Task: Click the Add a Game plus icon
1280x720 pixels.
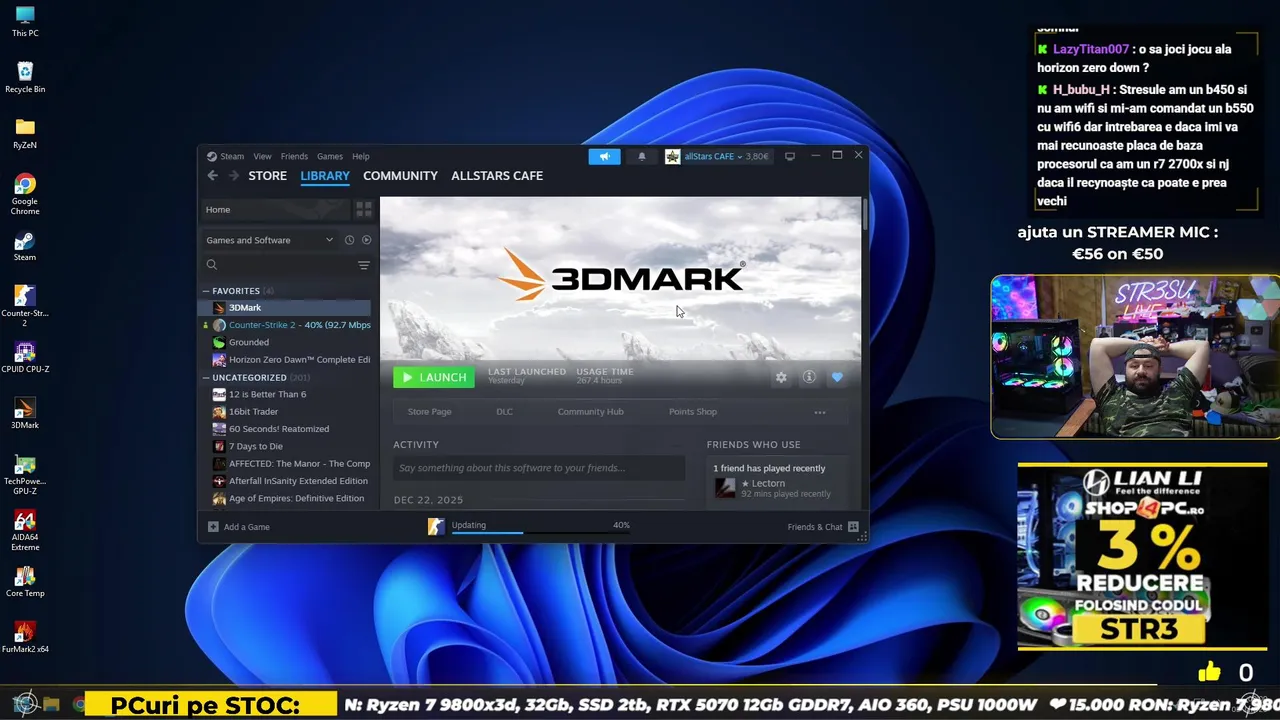Action: 213,527
